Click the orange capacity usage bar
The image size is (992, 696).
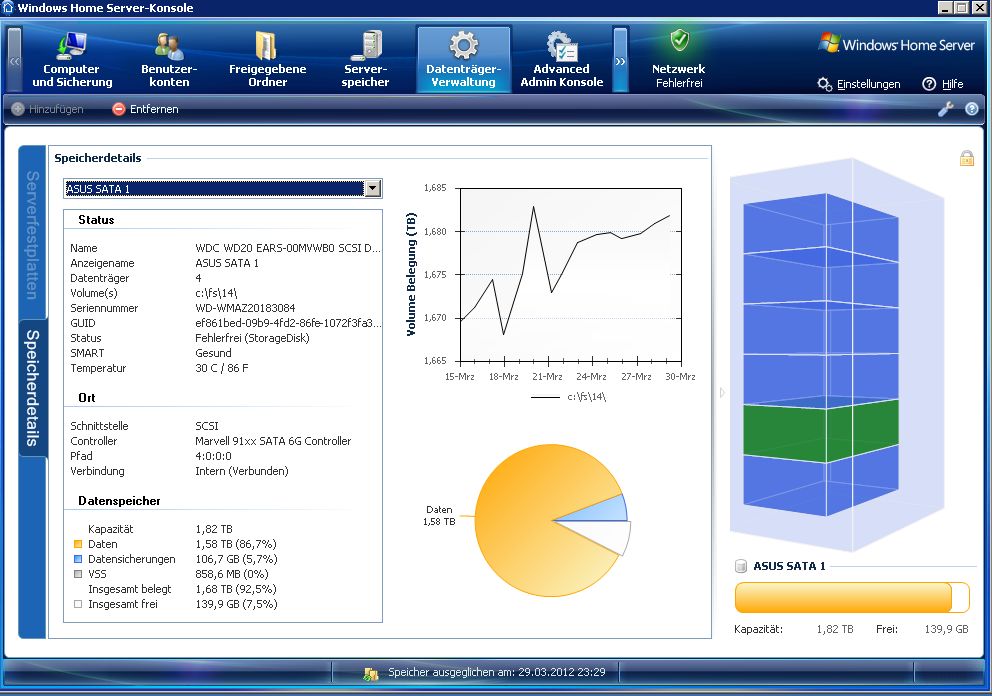click(852, 597)
